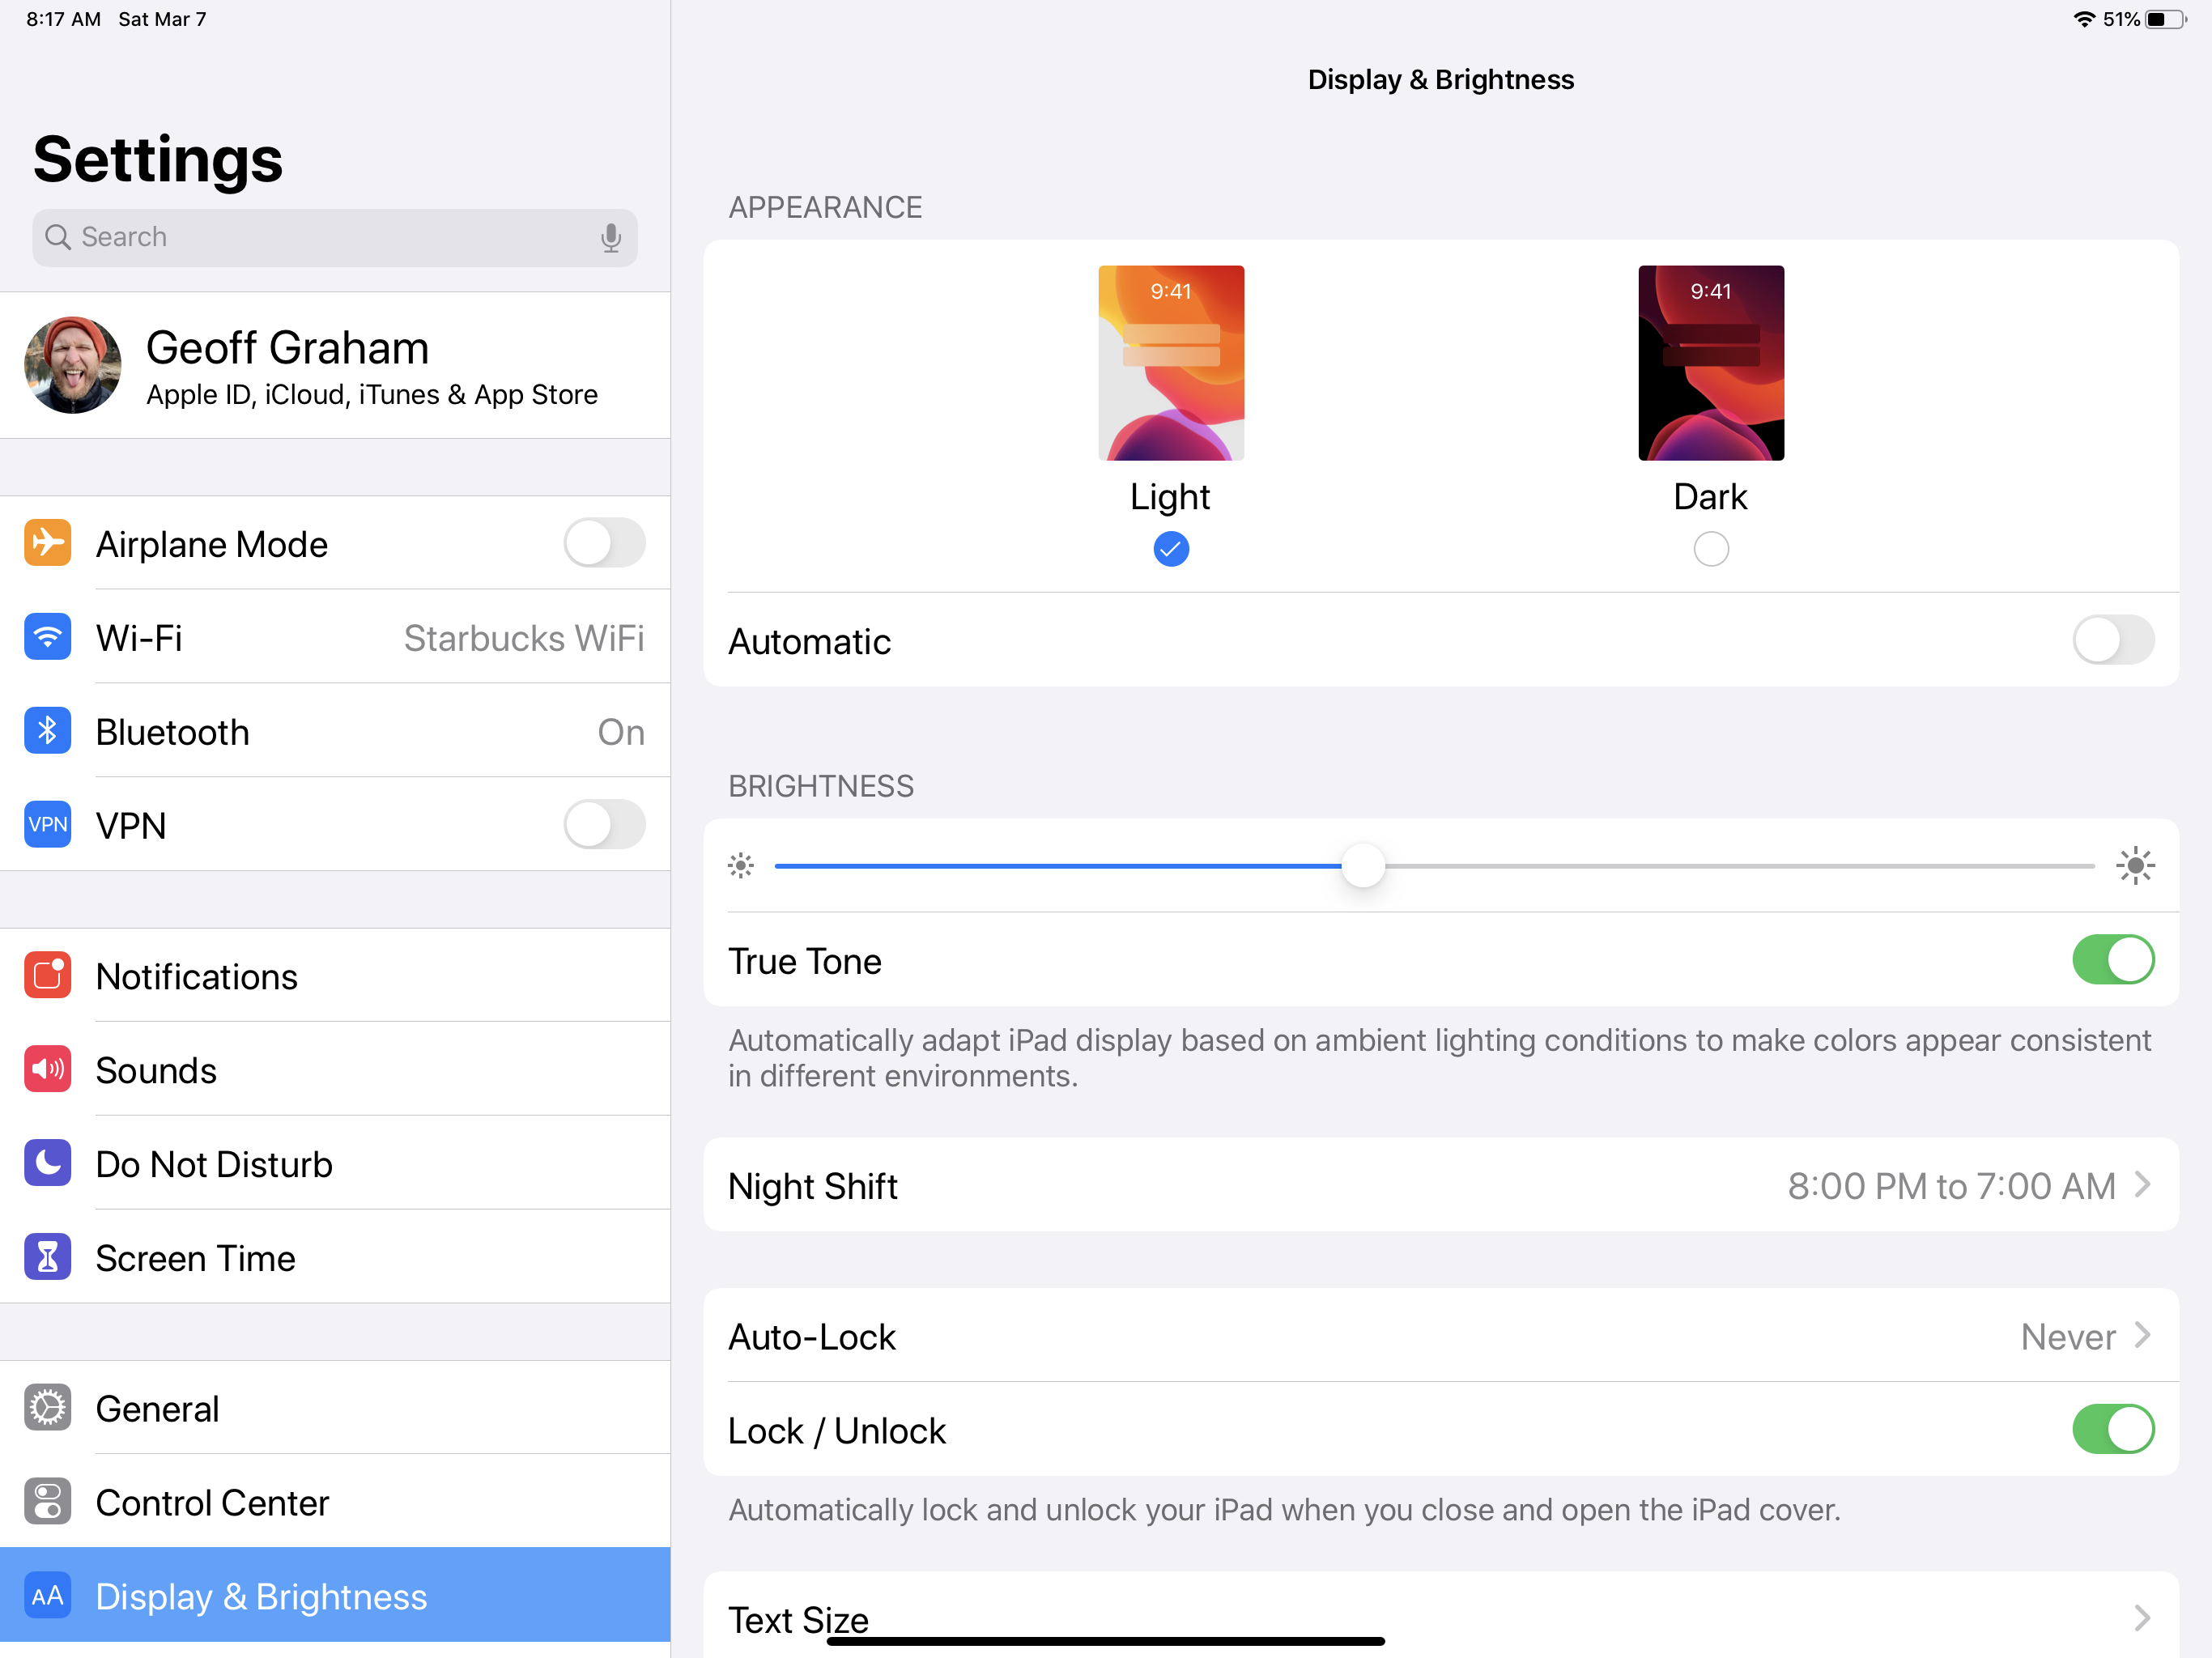Image resolution: width=2212 pixels, height=1658 pixels.
Task: Open Do Not Disturb settings
Action: [x=335, y=1163]
